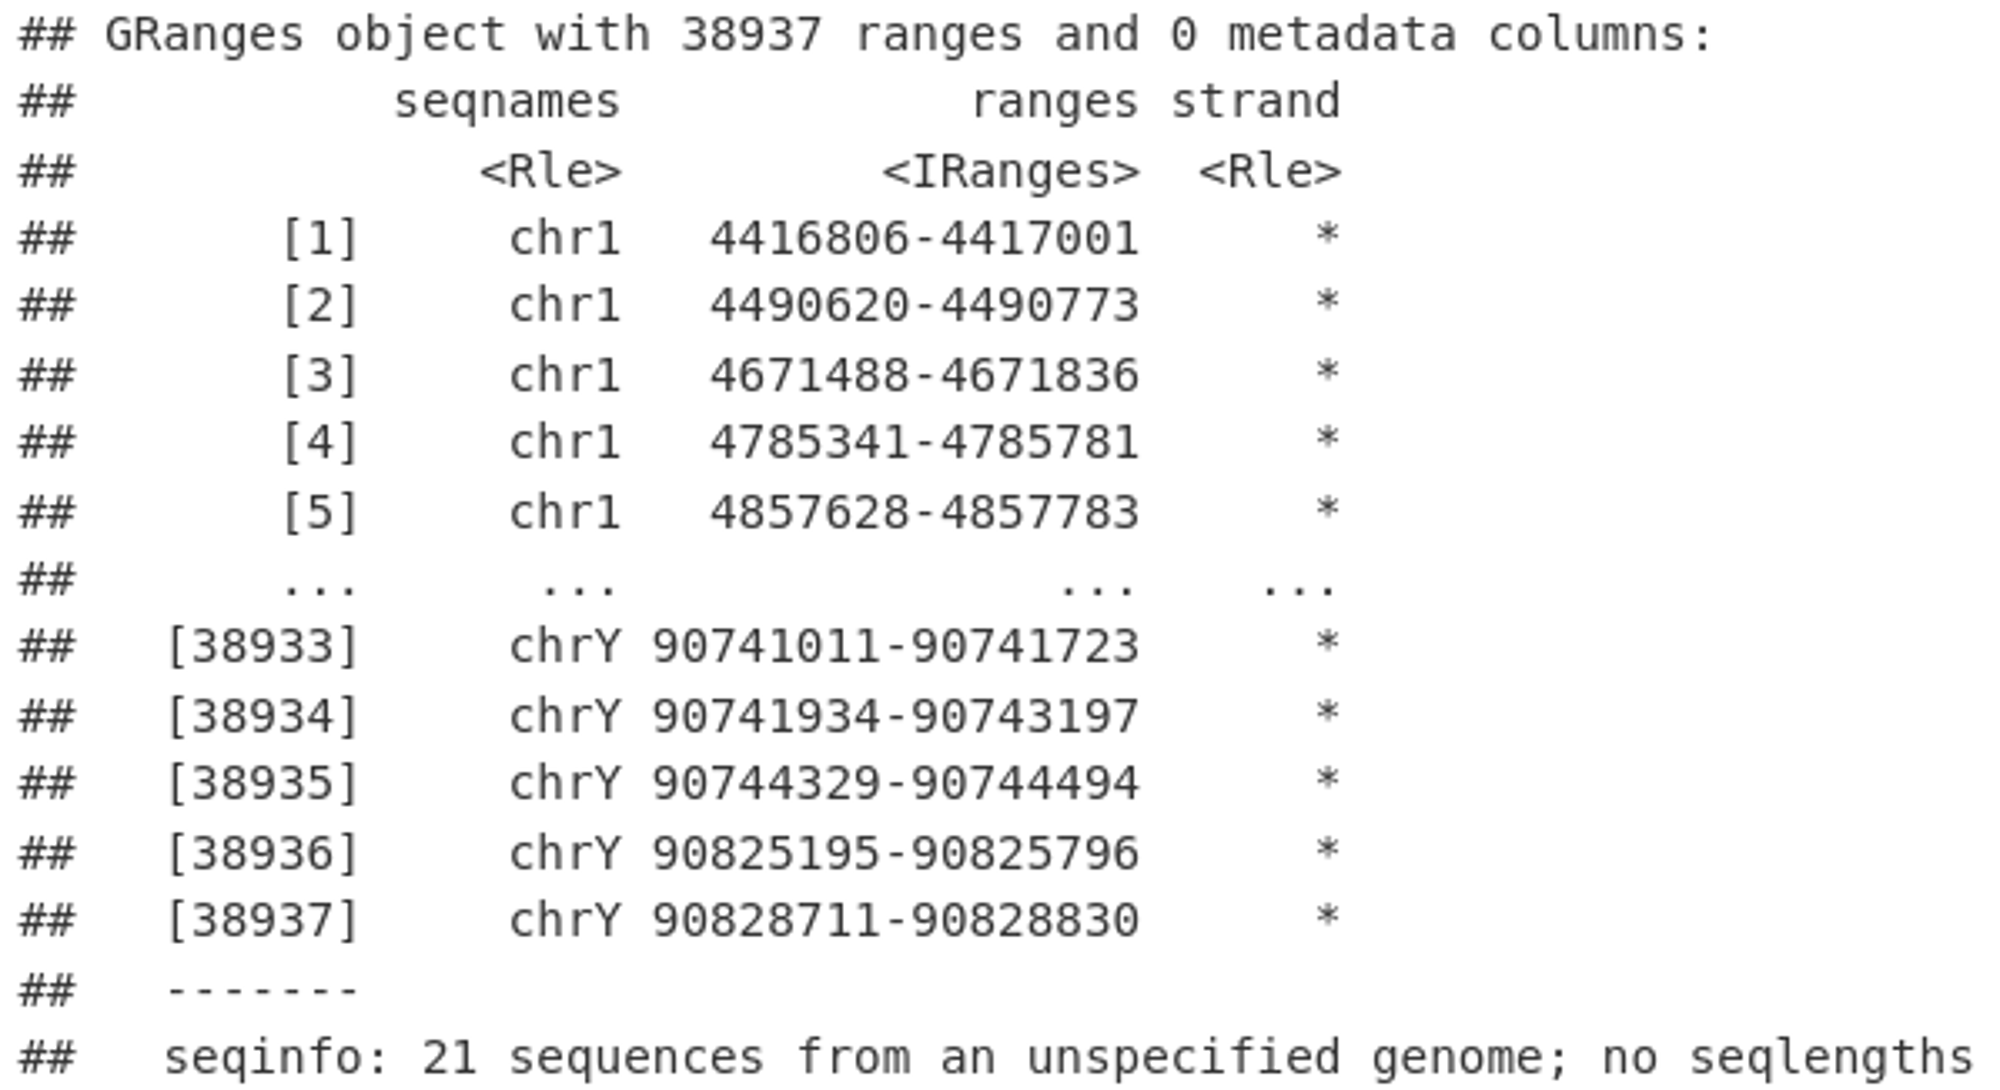The height and width of the screenshot is (1090, 2000).
Task: Click range 4785341-4785781
Action: (x=925, y=443)
